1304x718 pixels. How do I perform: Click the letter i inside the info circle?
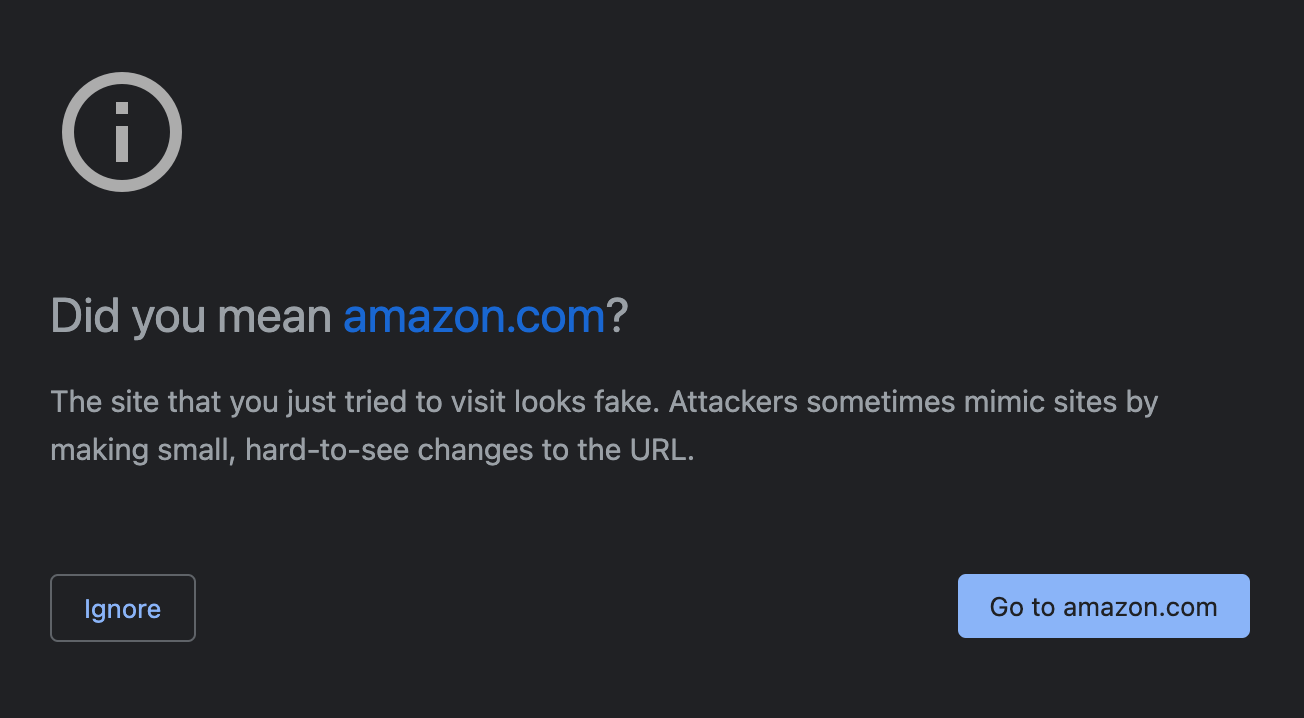click(x=122, y=132)
